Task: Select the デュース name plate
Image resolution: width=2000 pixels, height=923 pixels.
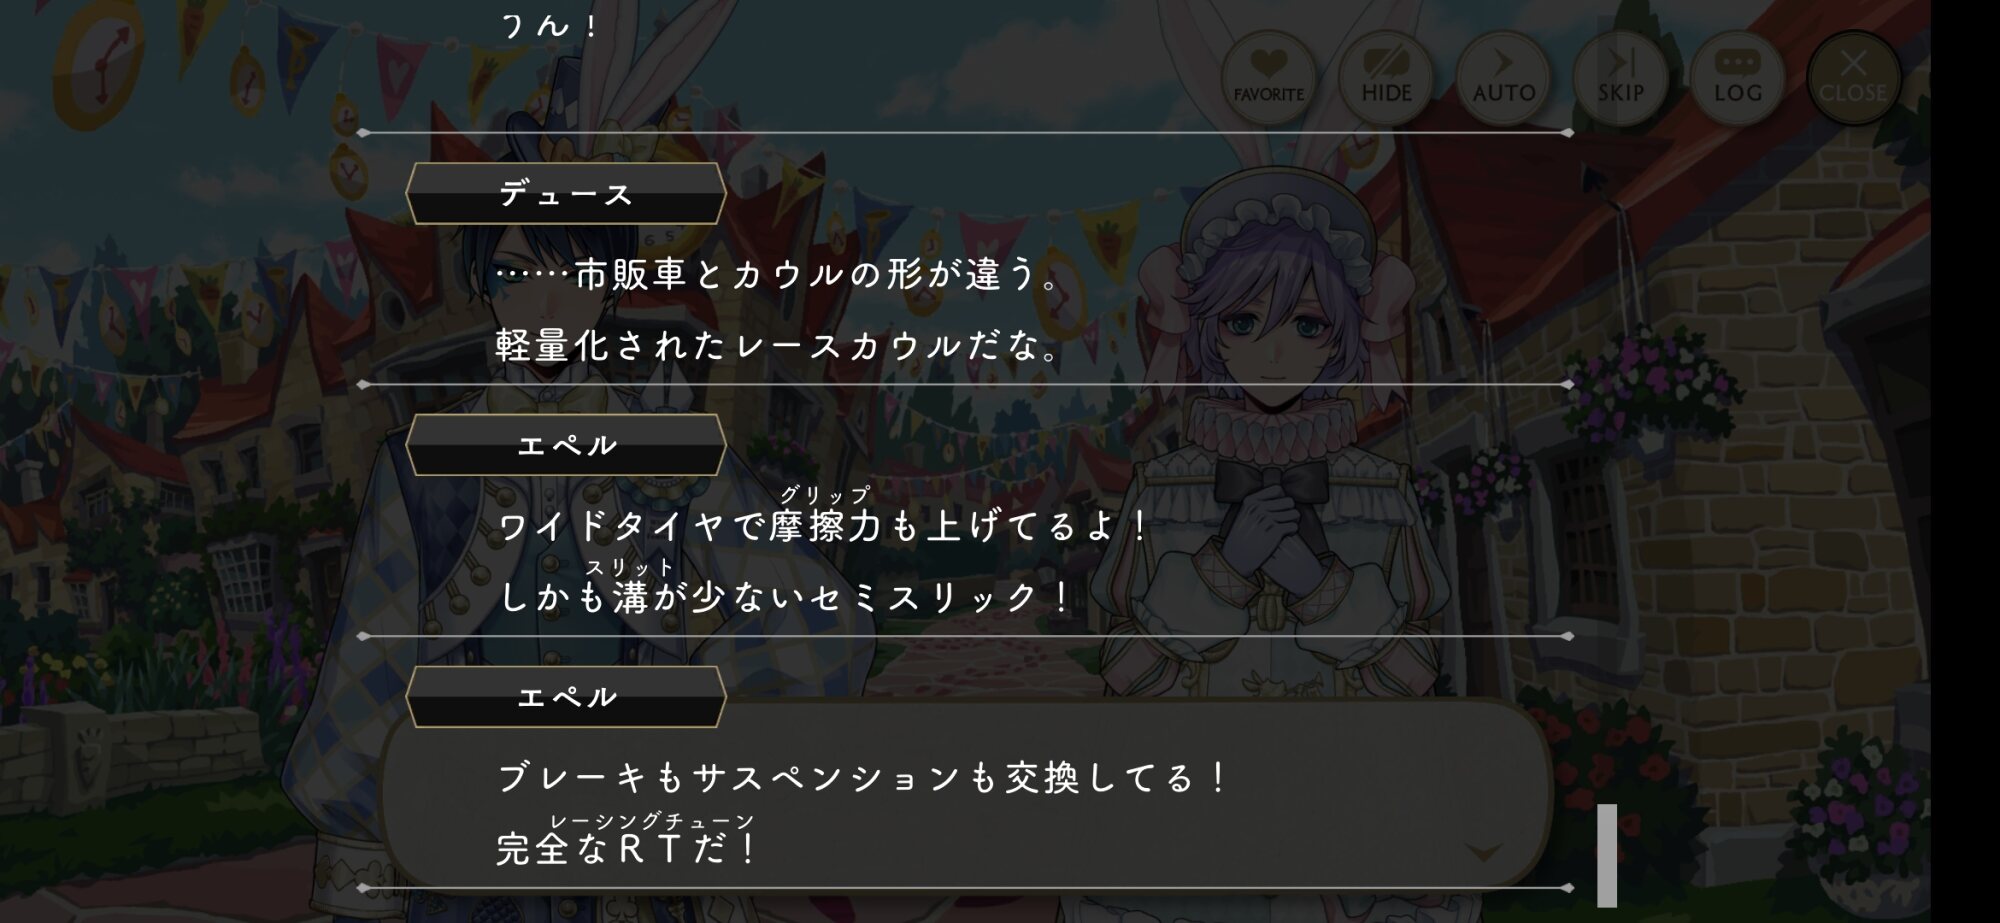Action: (566, 193)
